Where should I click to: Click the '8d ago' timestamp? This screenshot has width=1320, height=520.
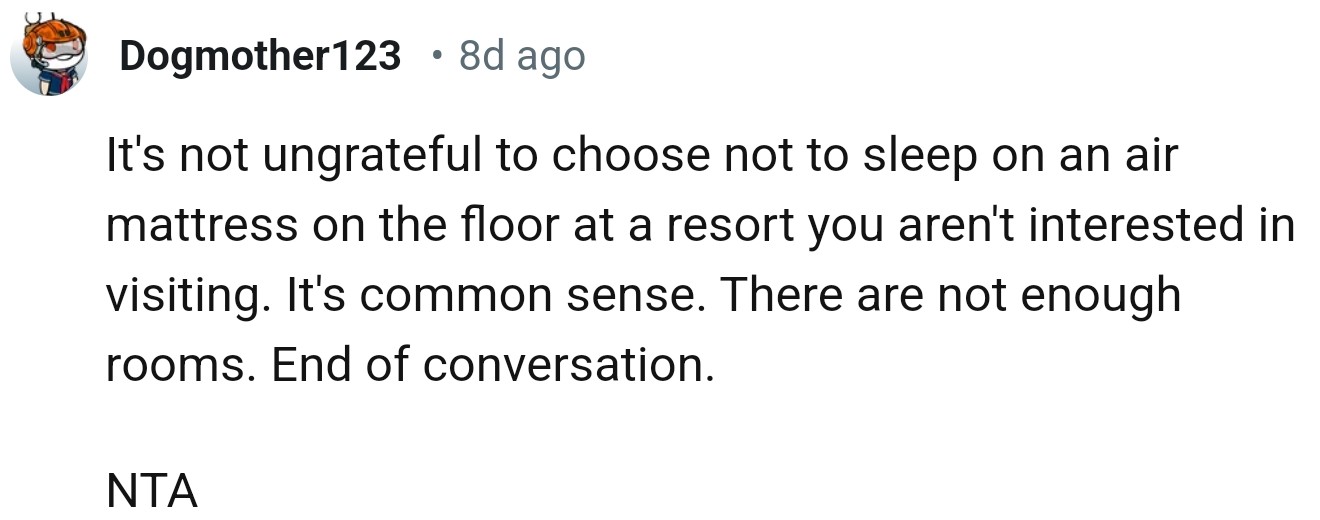point(522,56)
